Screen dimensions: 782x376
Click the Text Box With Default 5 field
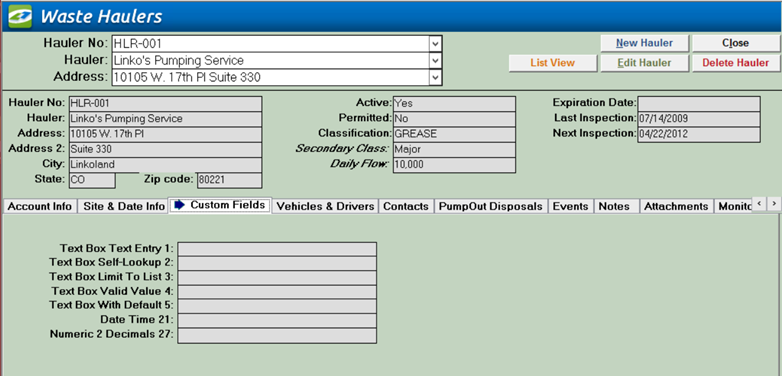277,306
